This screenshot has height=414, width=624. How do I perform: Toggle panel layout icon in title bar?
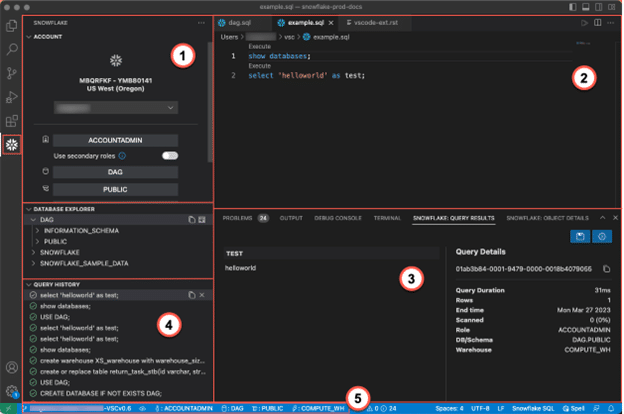(x=586, y=7)
